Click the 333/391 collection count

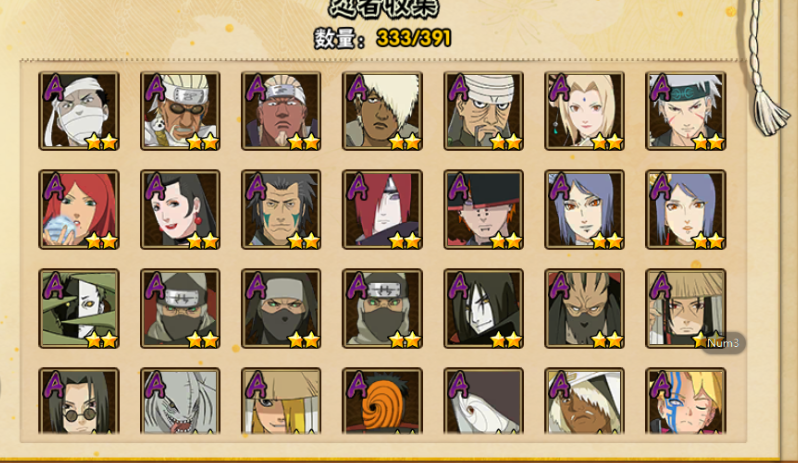coord(414,38)
